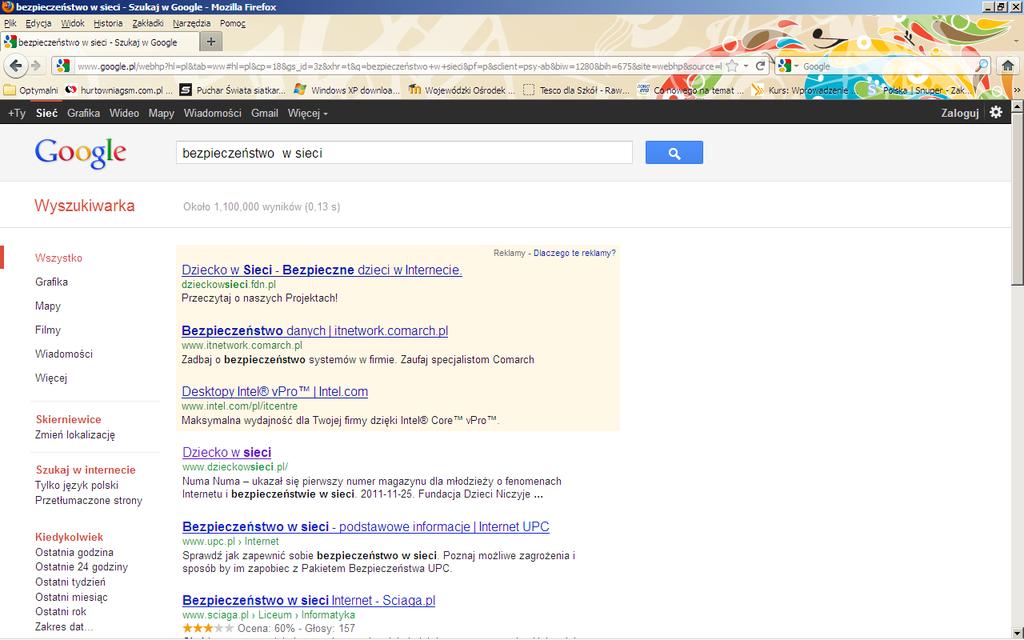1024x640 pixels.
Task: Click scrollbar up arrow
Action: click(x=1017, y=105)
